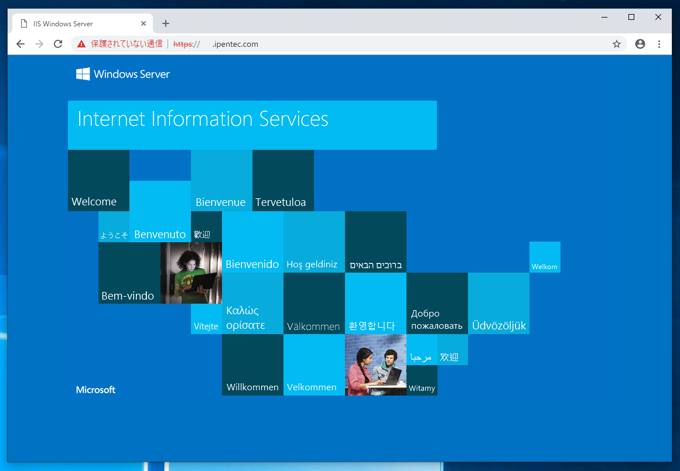680x471 pixels.
Task: Click the Καλώς ορίσατε tile
Action: [x=252, y=304]
